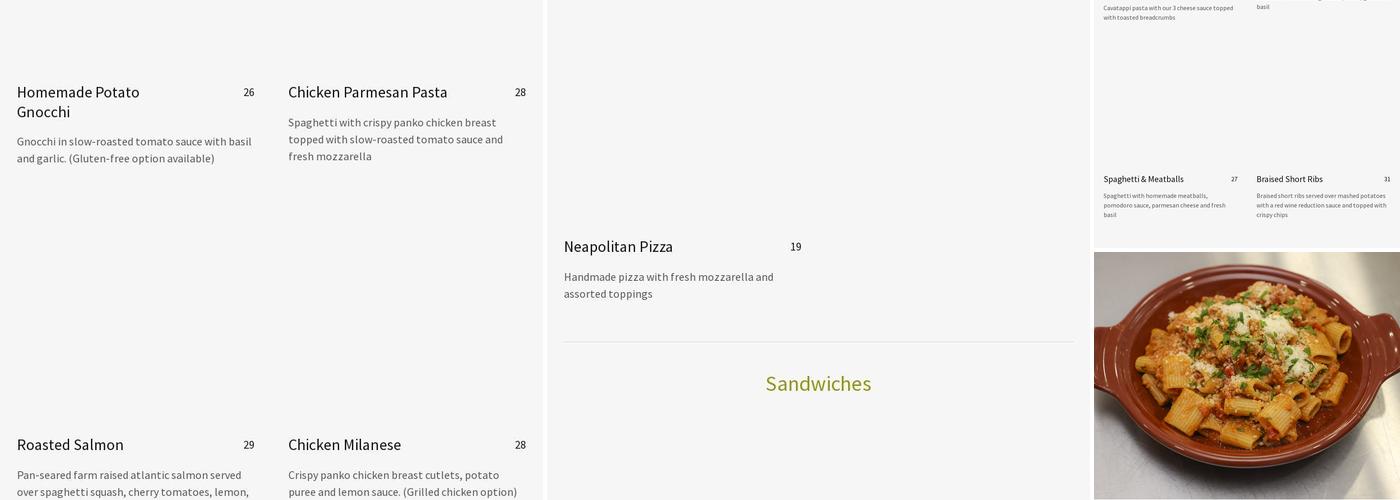
Task: Select the Braised Short Ribs title
Action: point(1289,179)
